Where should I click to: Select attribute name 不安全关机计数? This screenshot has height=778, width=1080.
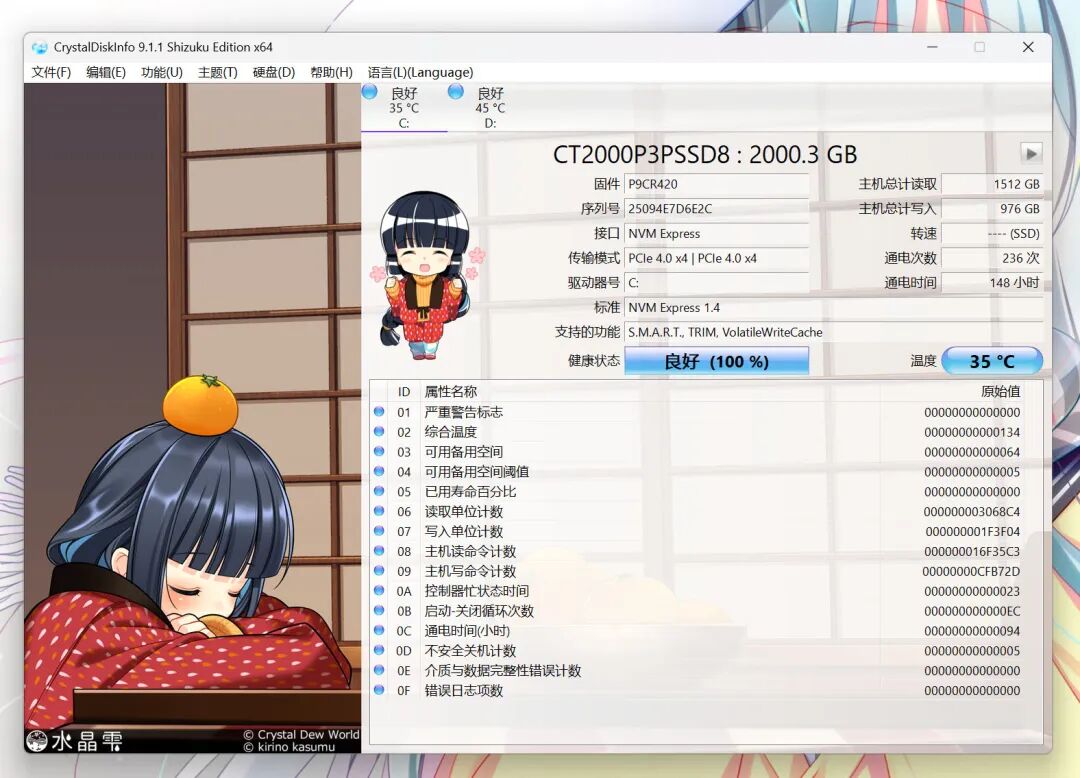(470, 651)
